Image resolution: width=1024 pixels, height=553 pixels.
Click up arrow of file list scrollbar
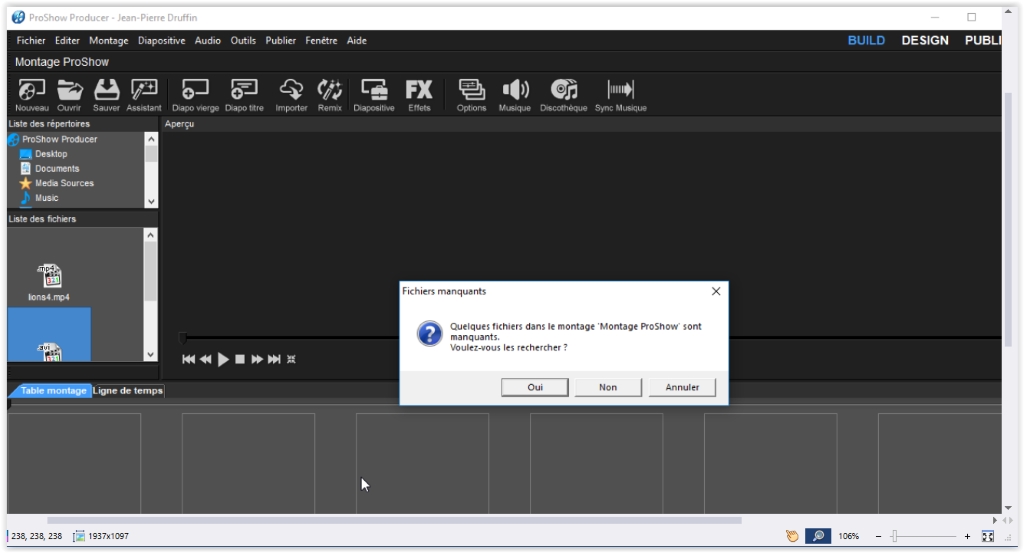(150, 235)
